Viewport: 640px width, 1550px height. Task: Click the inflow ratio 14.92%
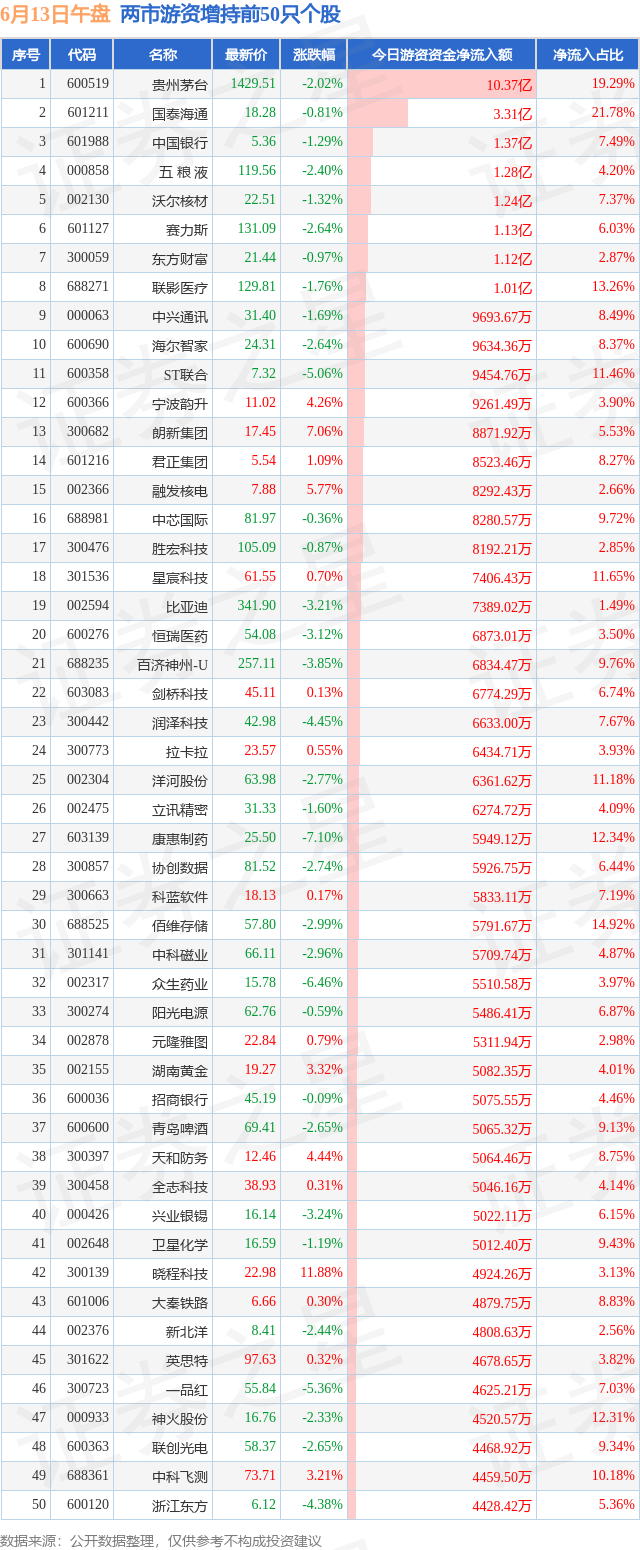[613, 925]
